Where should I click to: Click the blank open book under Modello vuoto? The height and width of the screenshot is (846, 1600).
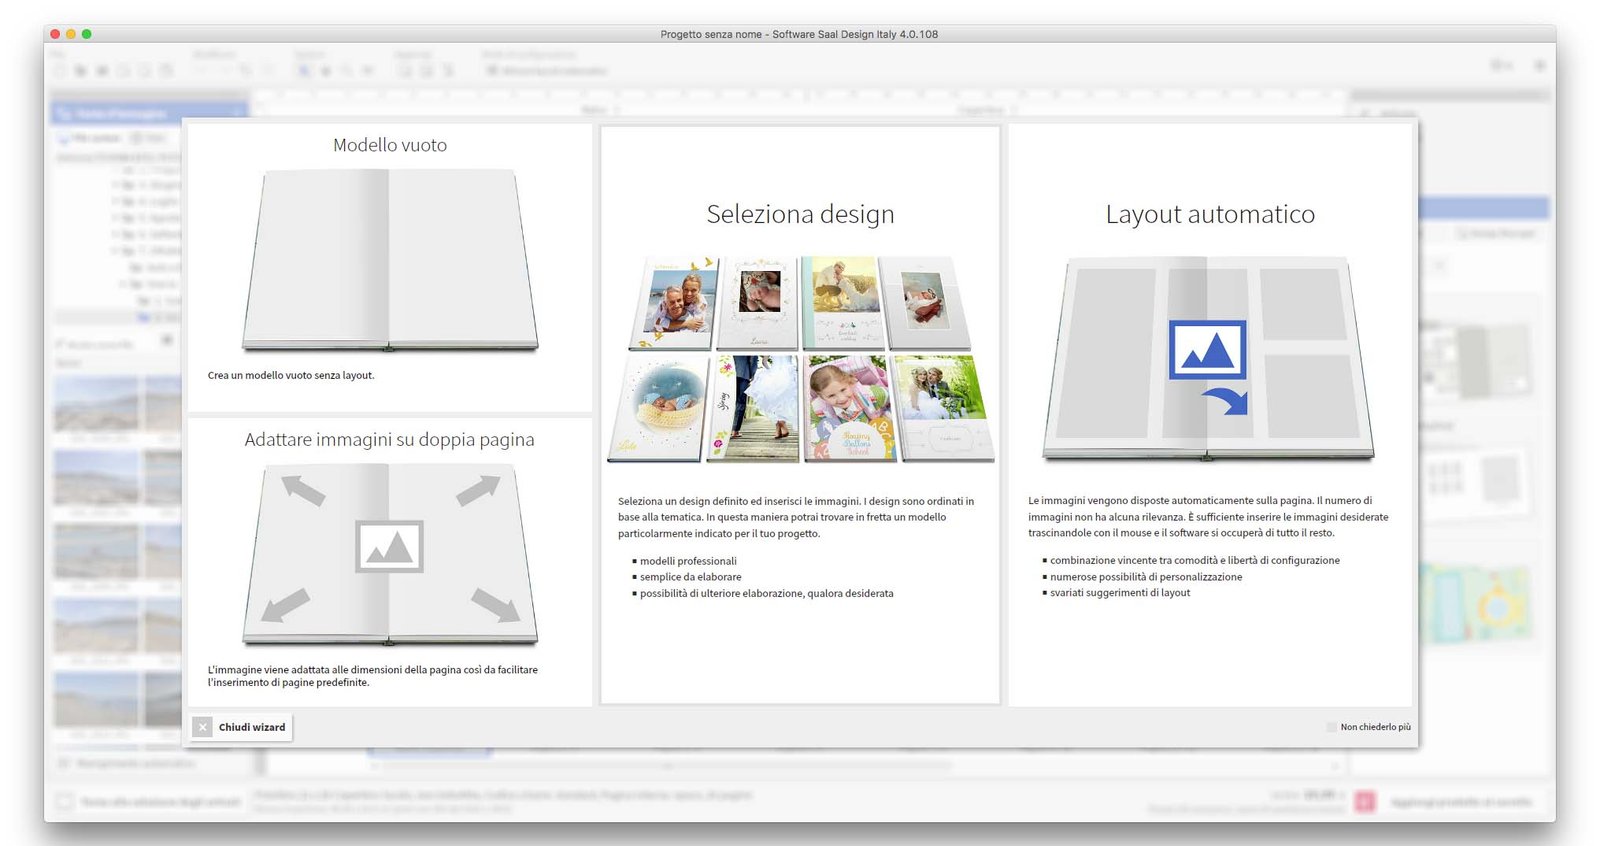390,260
